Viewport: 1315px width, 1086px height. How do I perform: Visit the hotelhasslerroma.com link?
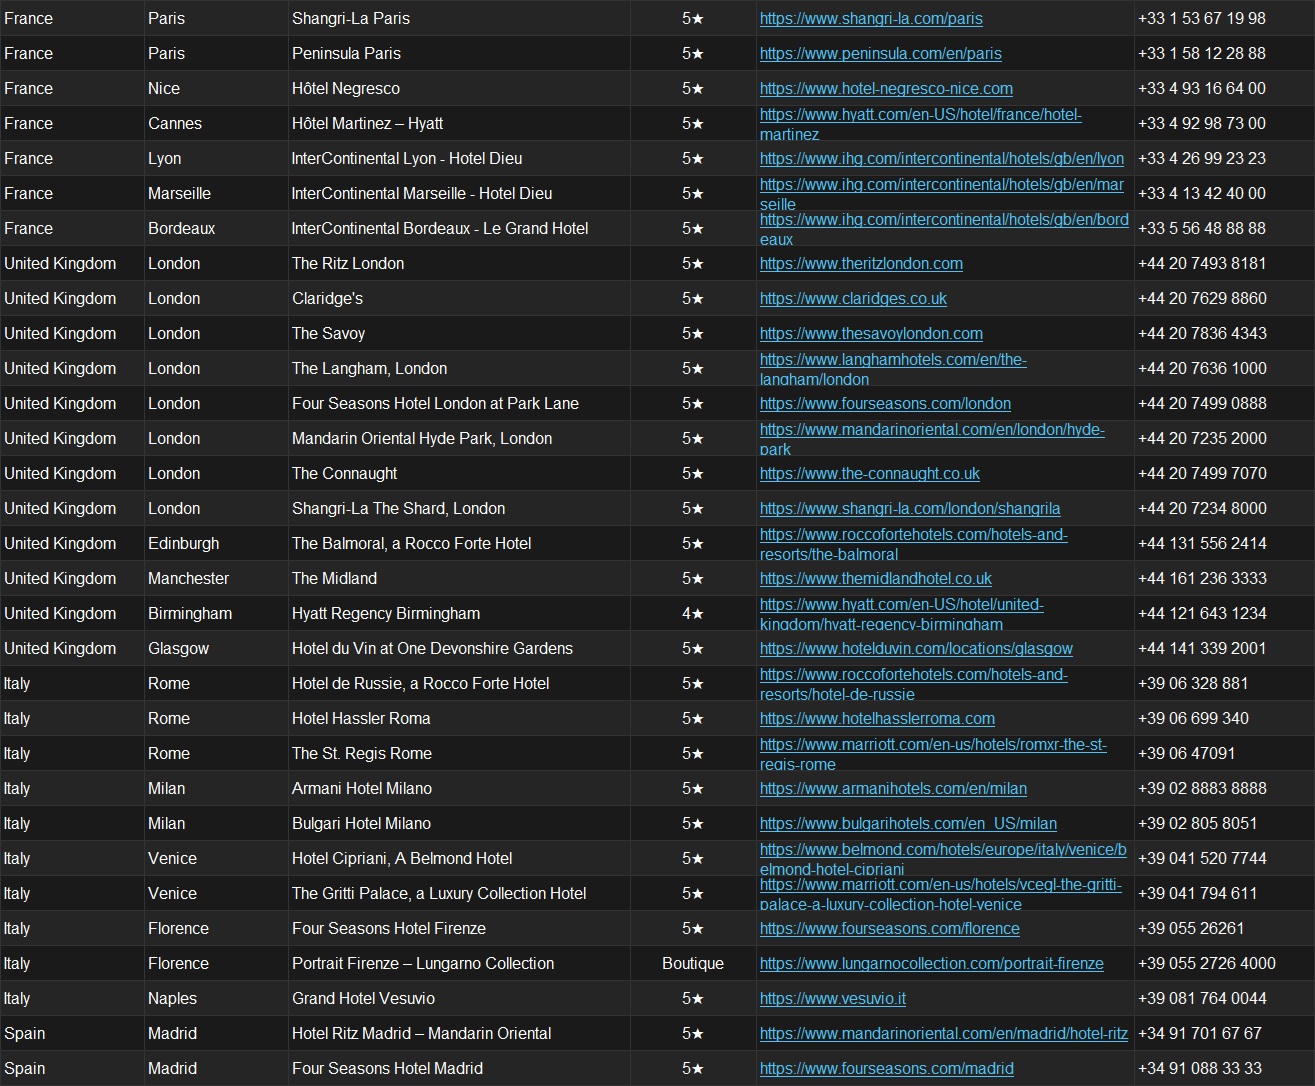click(877, 718)
